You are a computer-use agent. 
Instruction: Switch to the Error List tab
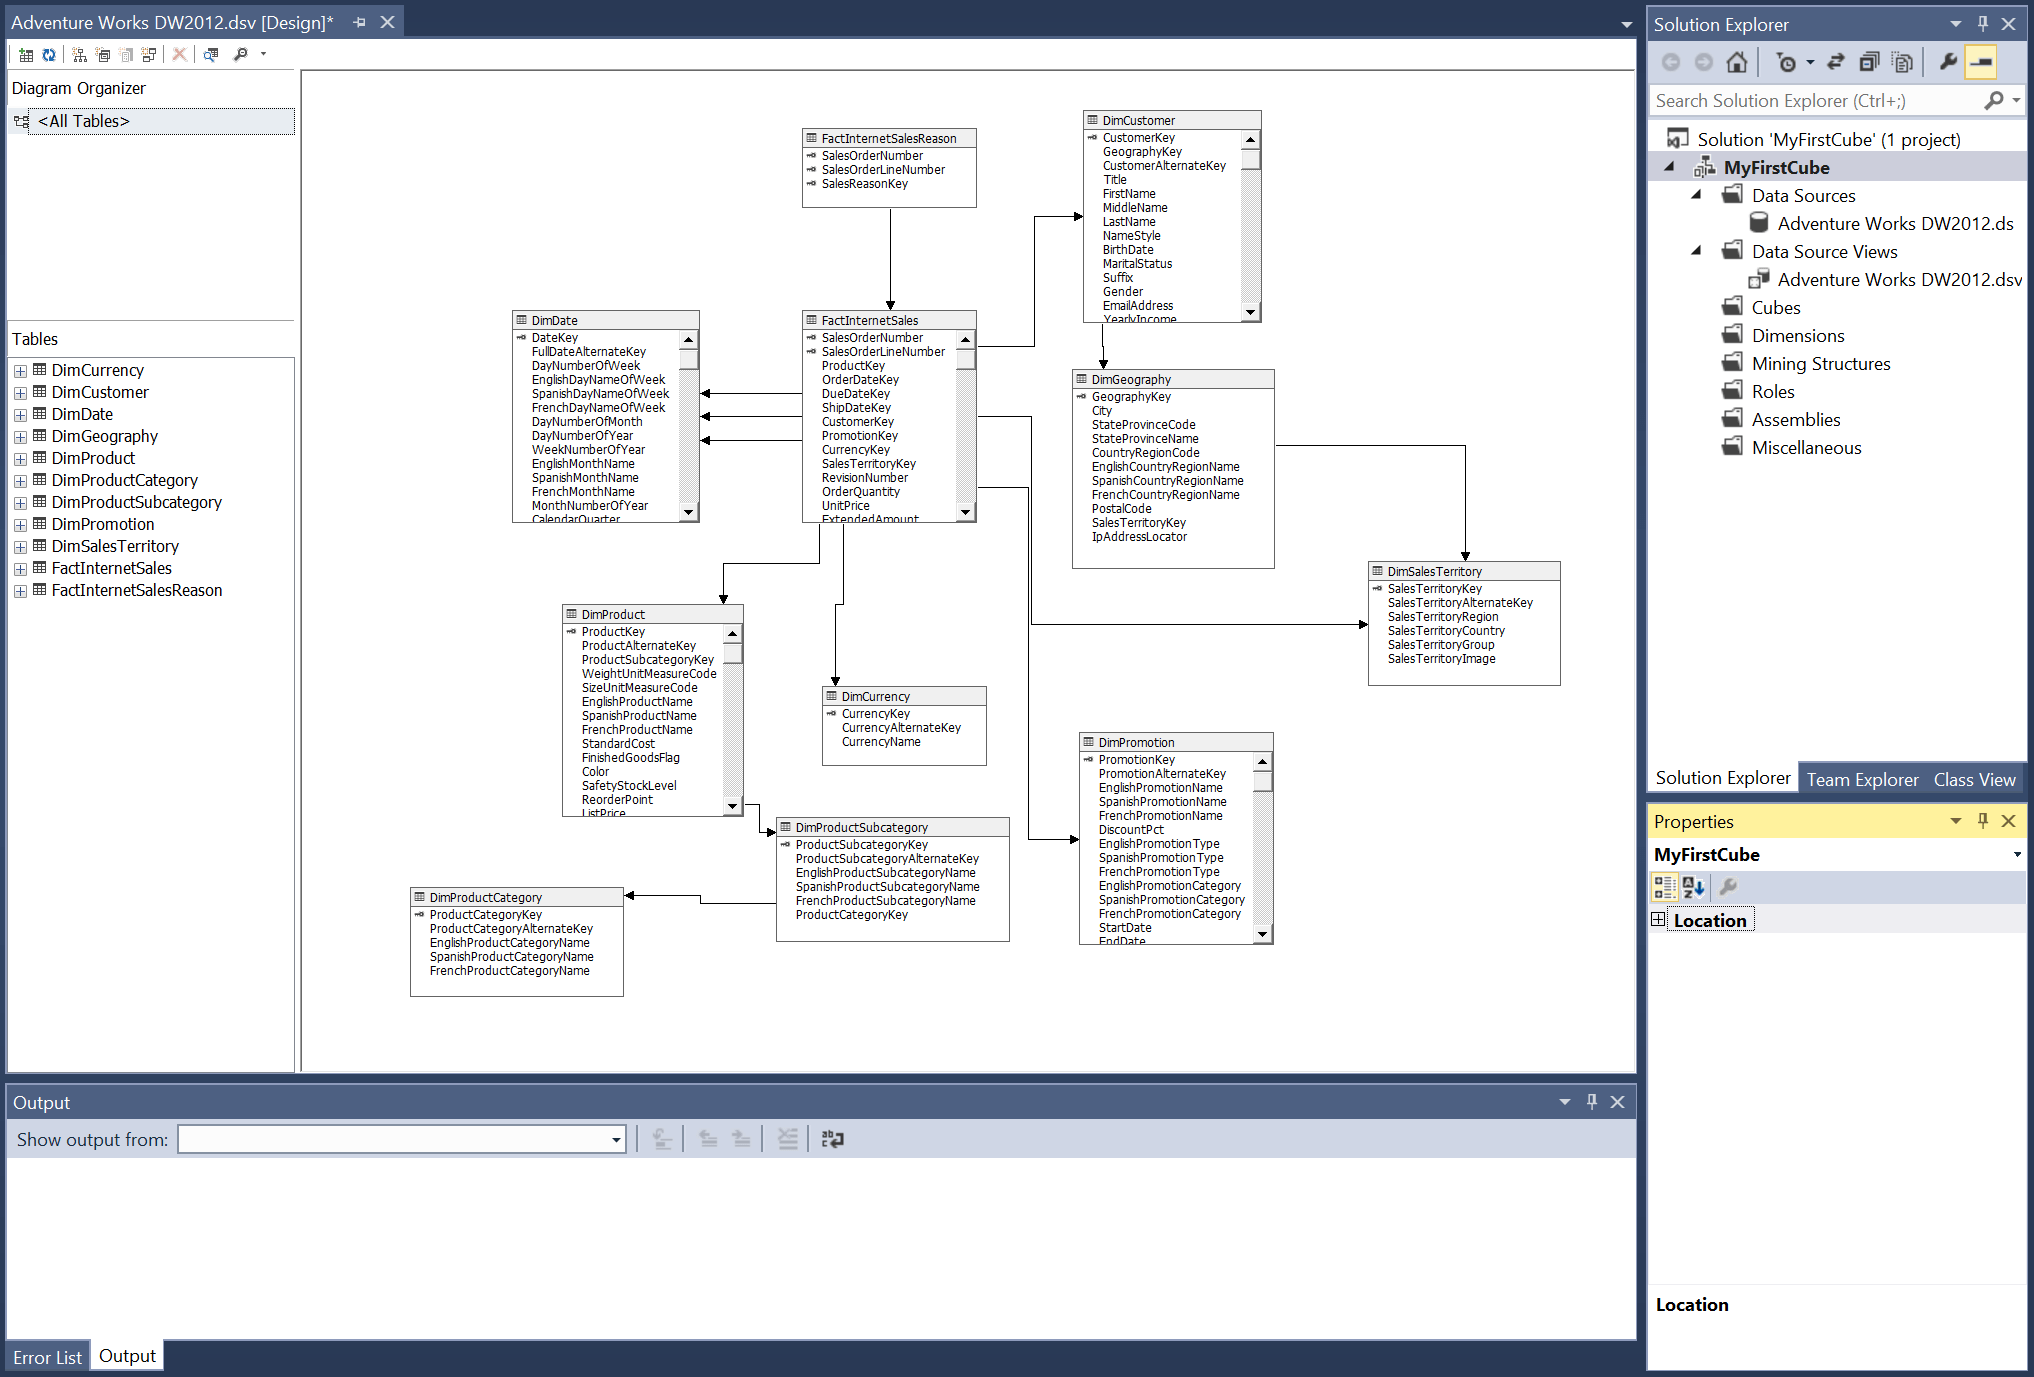47,1357
